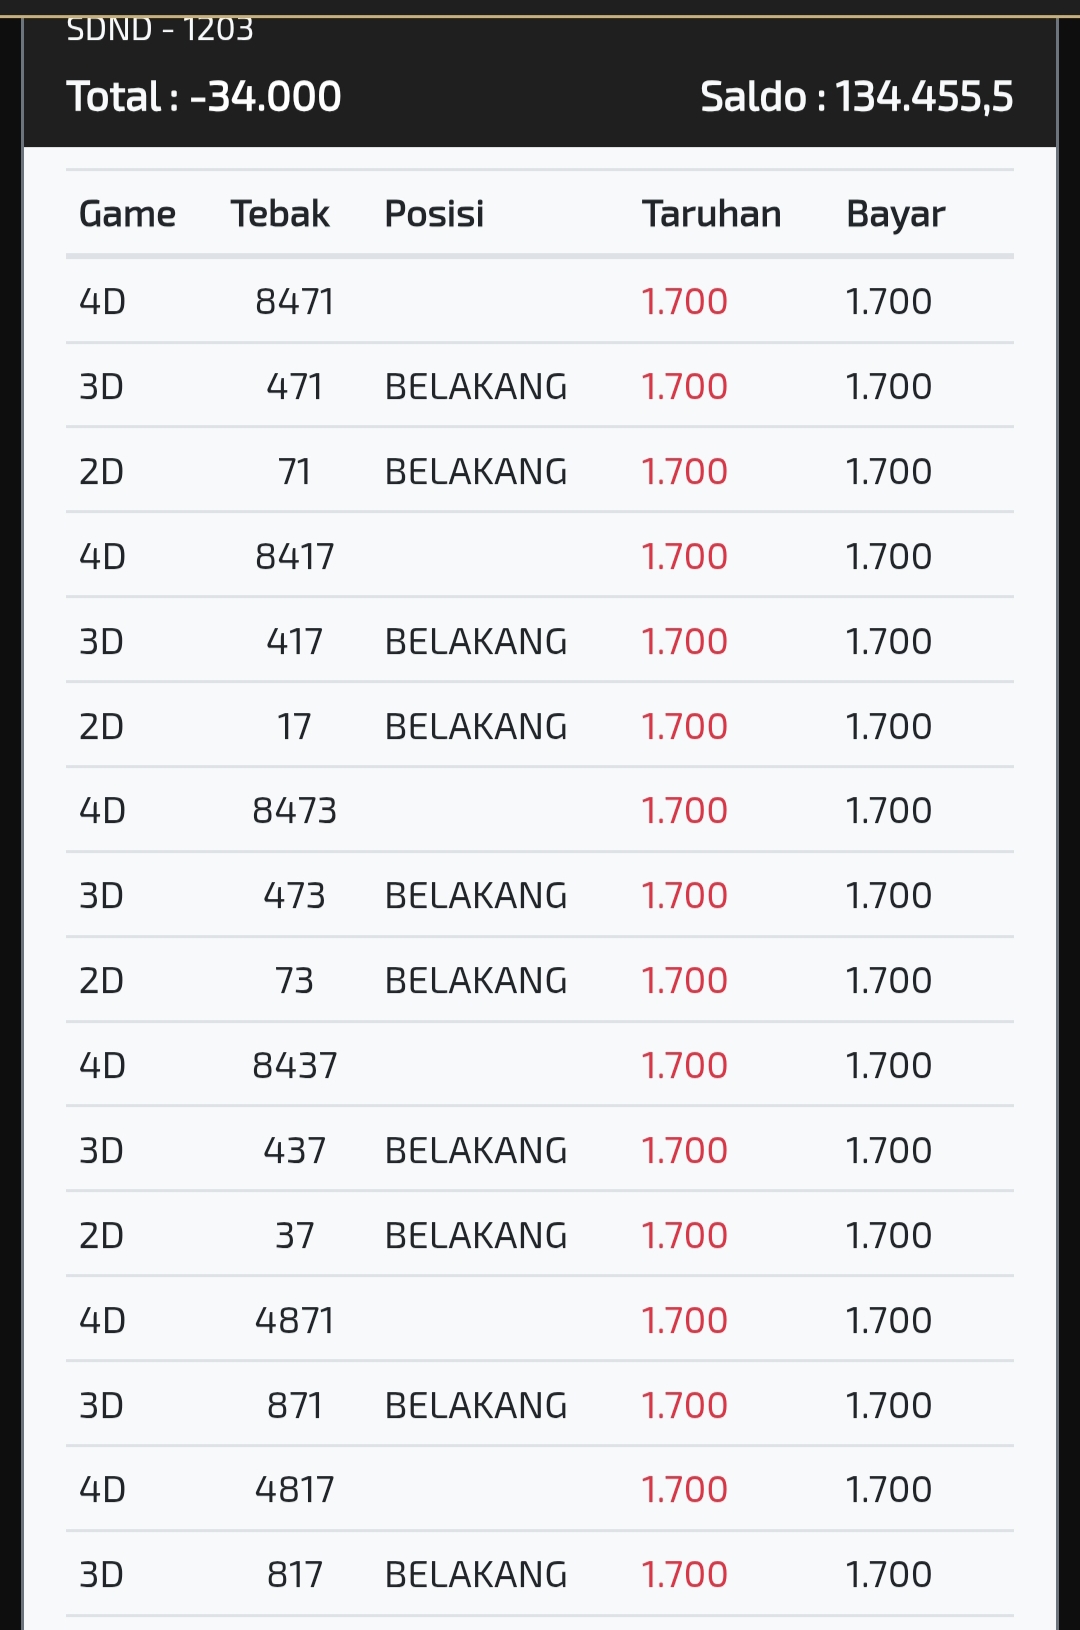Select the 4D bet number 8417

[294, 556]
